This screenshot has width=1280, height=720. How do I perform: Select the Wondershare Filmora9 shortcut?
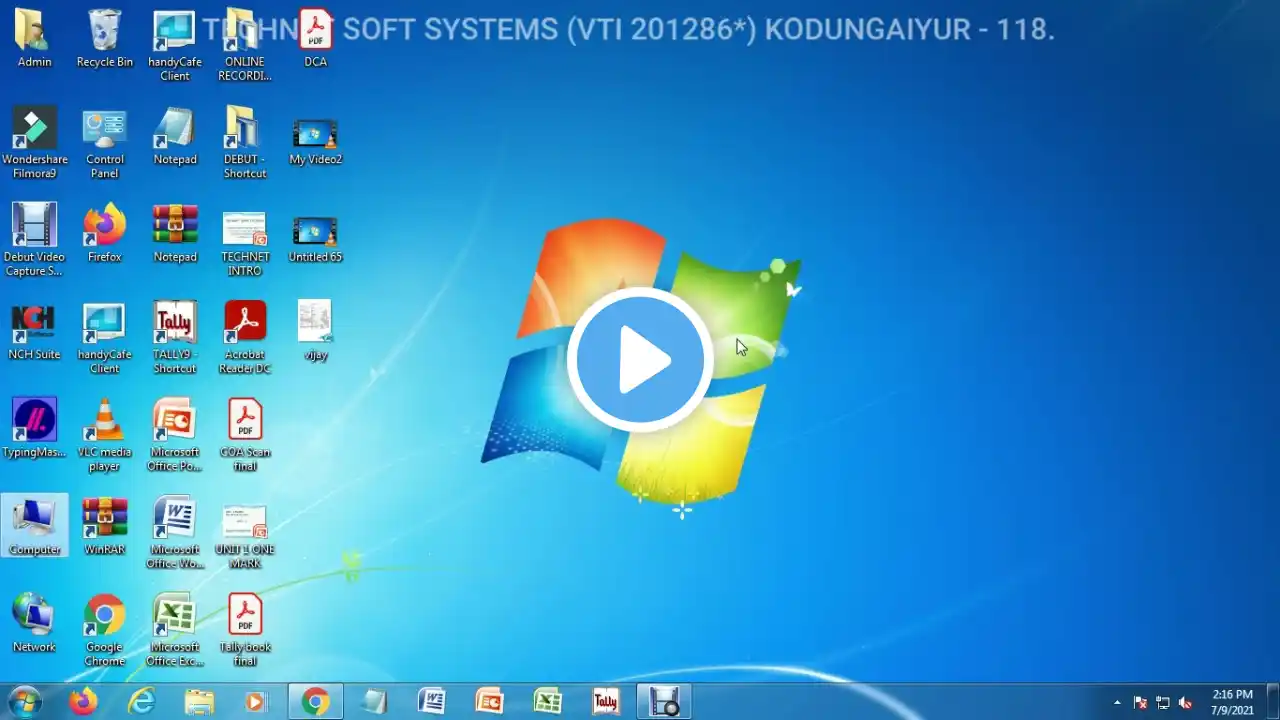pyautogui.click(x=34, y=142)
